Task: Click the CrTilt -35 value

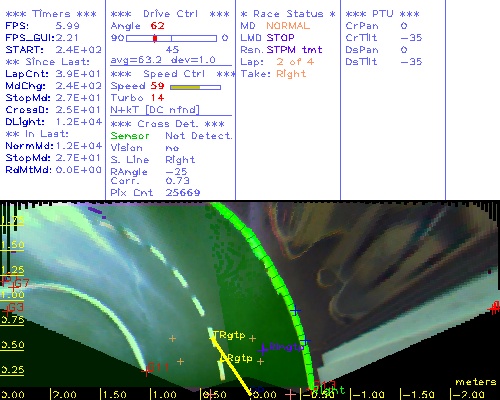Action: 411,38
